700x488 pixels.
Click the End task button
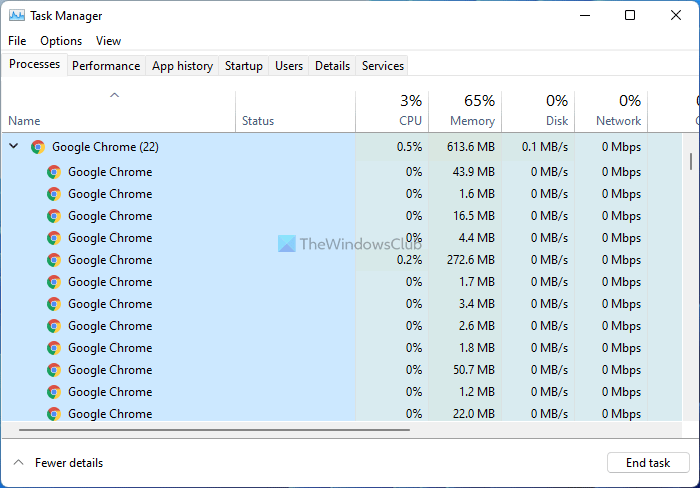(648, 463)
